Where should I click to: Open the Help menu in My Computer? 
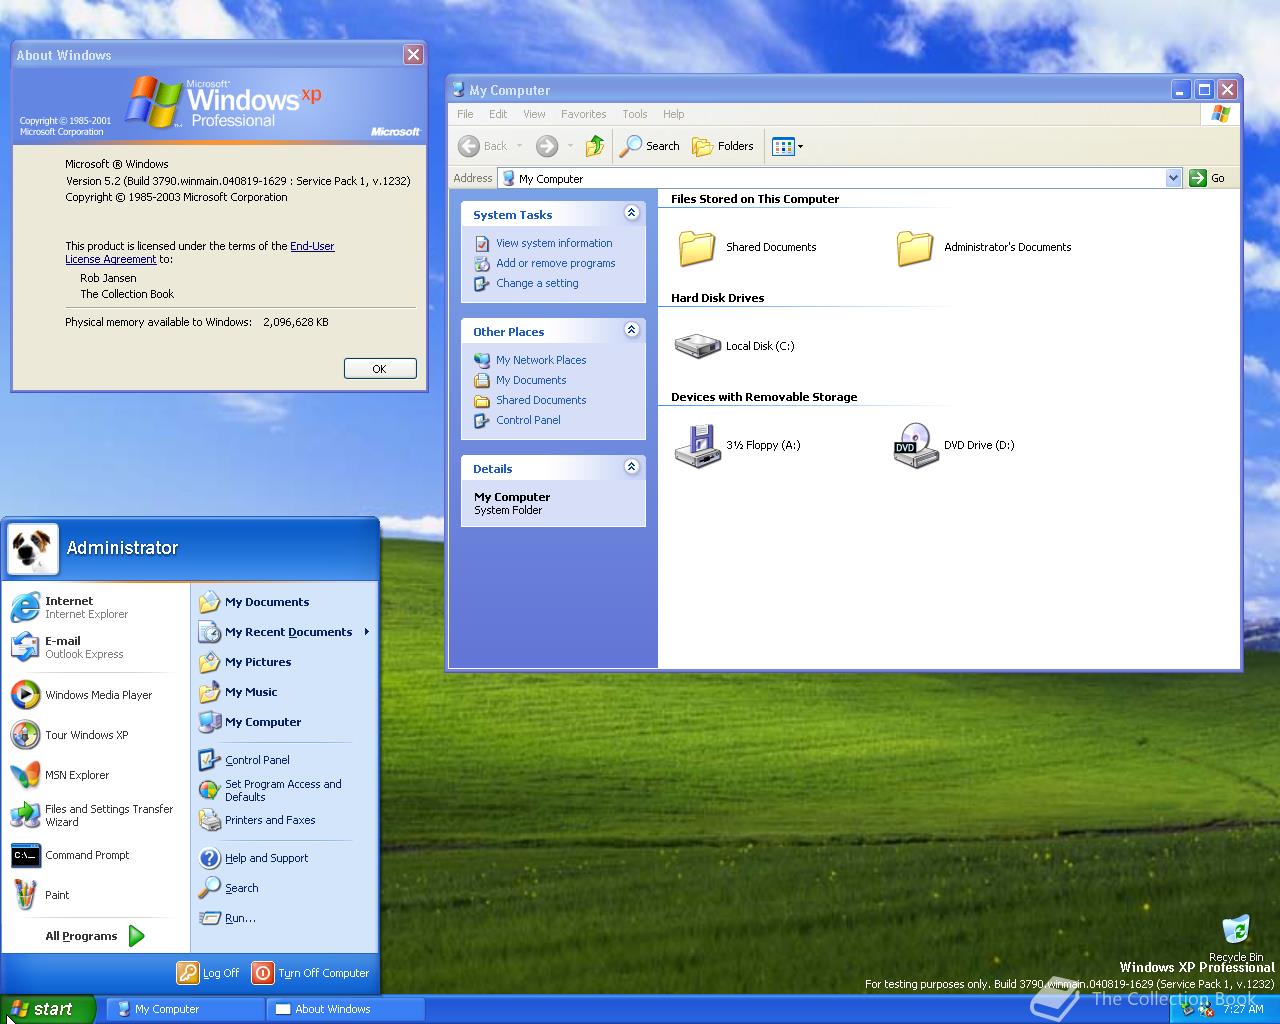[x=674, y=114]
